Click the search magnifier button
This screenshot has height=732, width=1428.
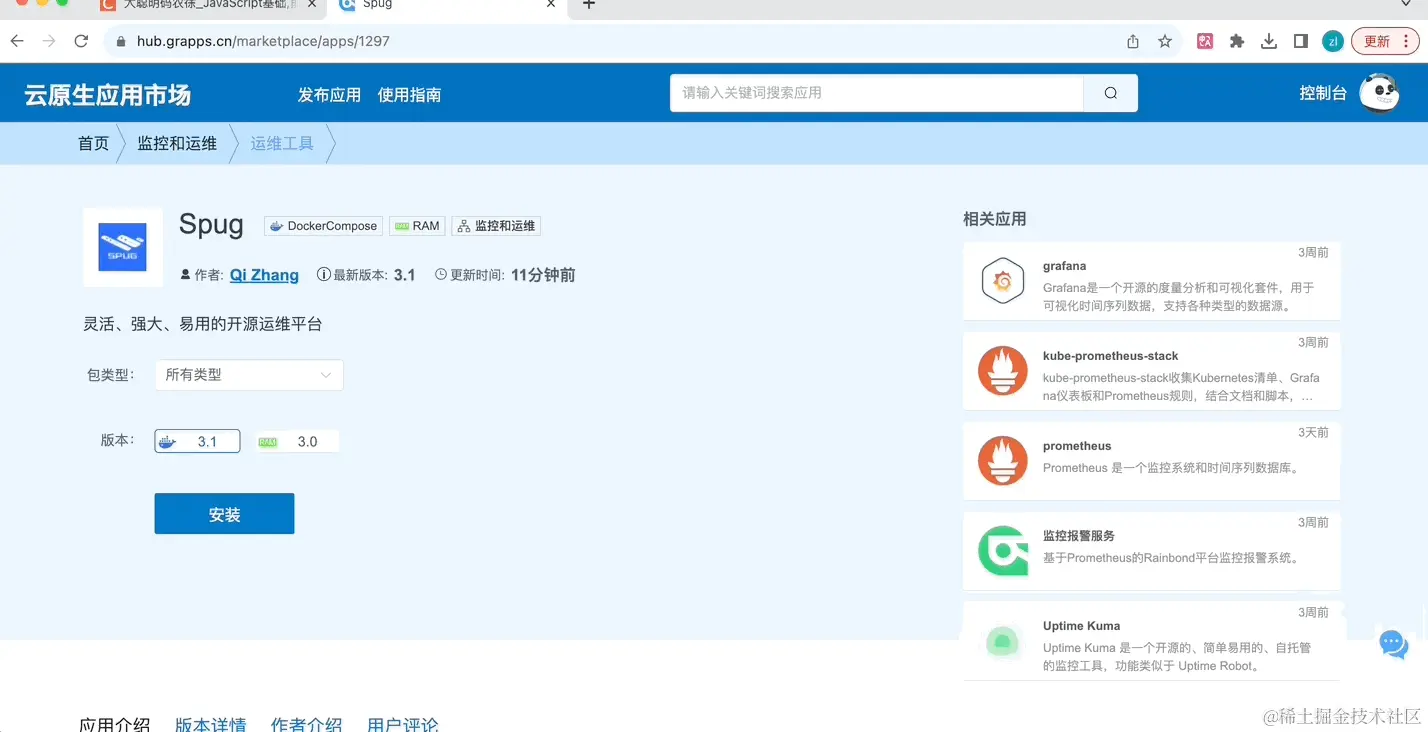(1111, 93)
